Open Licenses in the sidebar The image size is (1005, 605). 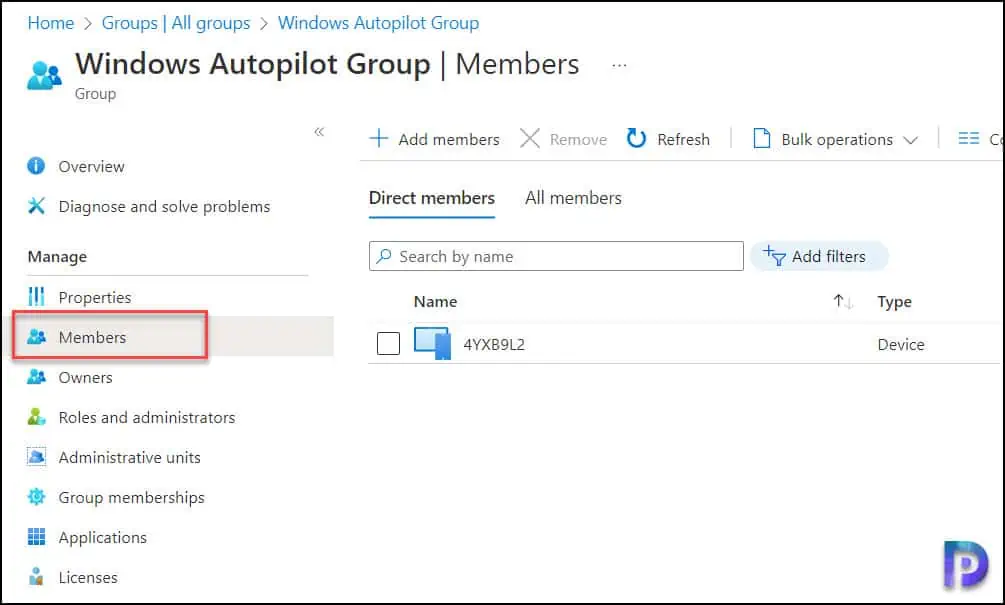tap(88, 577)
